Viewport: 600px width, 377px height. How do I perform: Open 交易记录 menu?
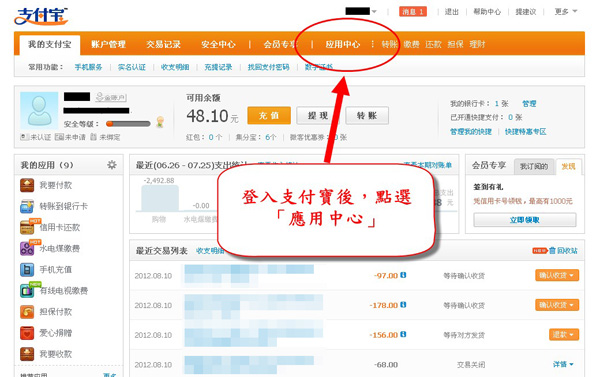click(x=163, y=44)
